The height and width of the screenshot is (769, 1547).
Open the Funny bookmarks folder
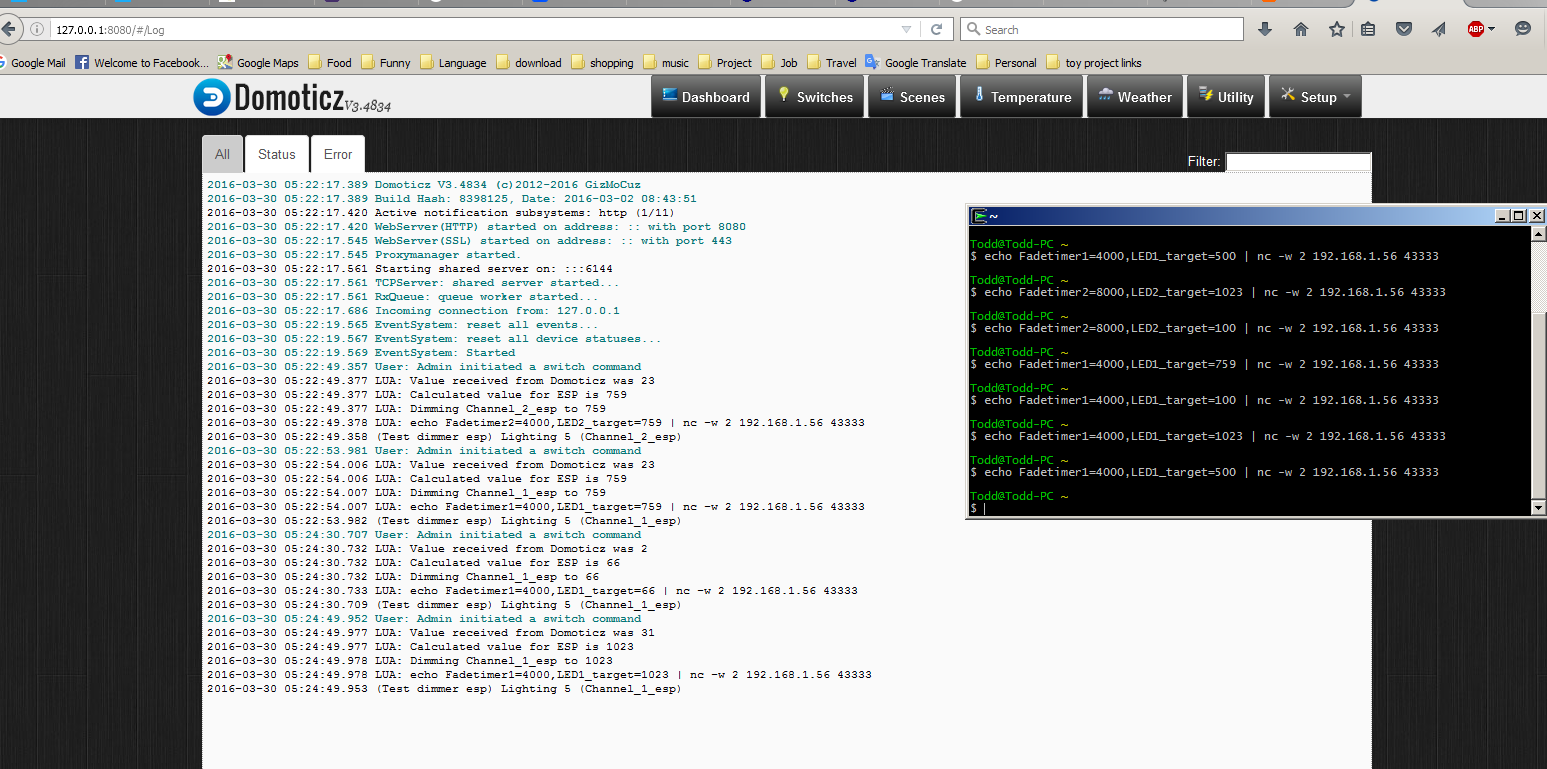385,62
